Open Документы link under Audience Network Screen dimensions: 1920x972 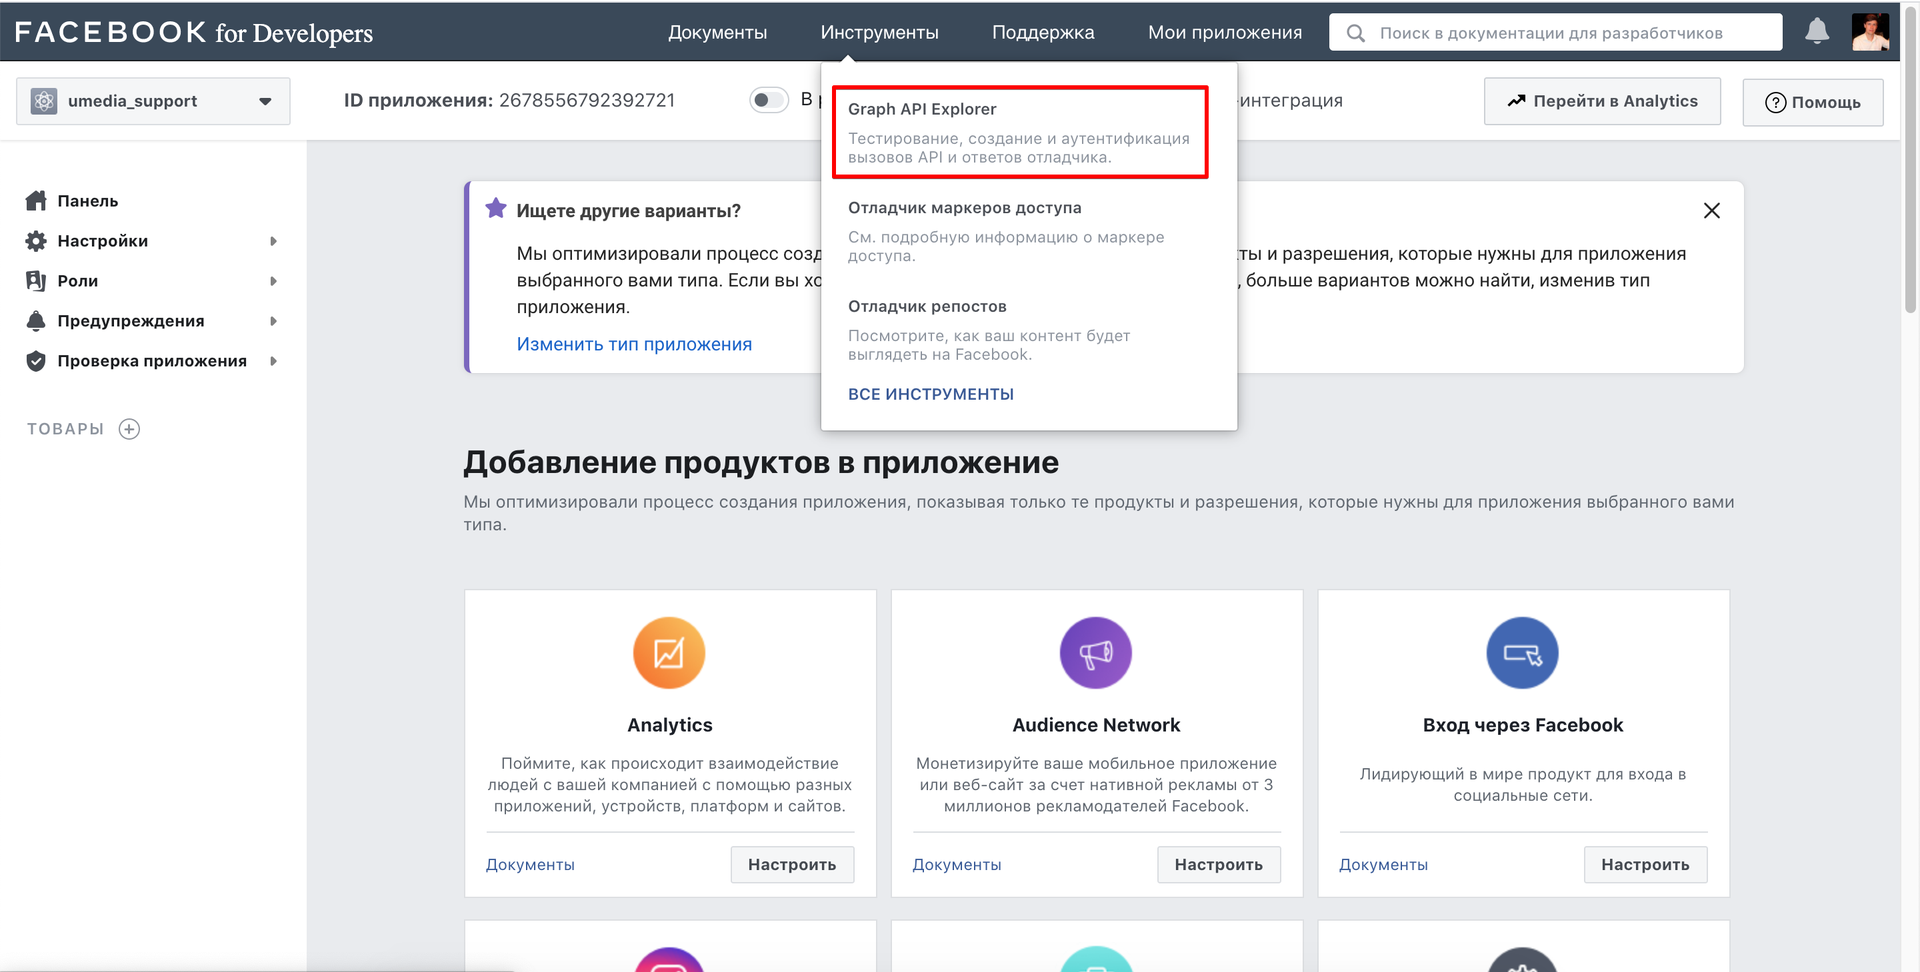coord(957,865)
